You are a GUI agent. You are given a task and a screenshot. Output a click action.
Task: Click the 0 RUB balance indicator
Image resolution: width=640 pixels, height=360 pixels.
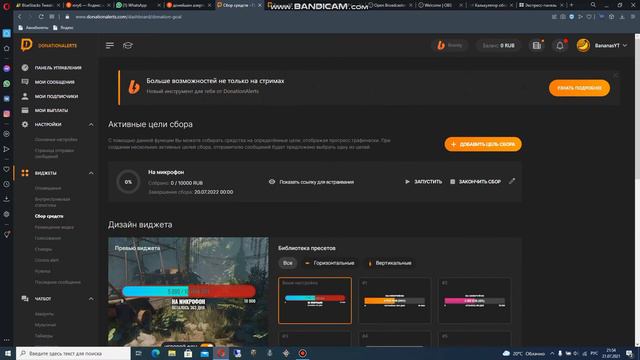point(498,45)
